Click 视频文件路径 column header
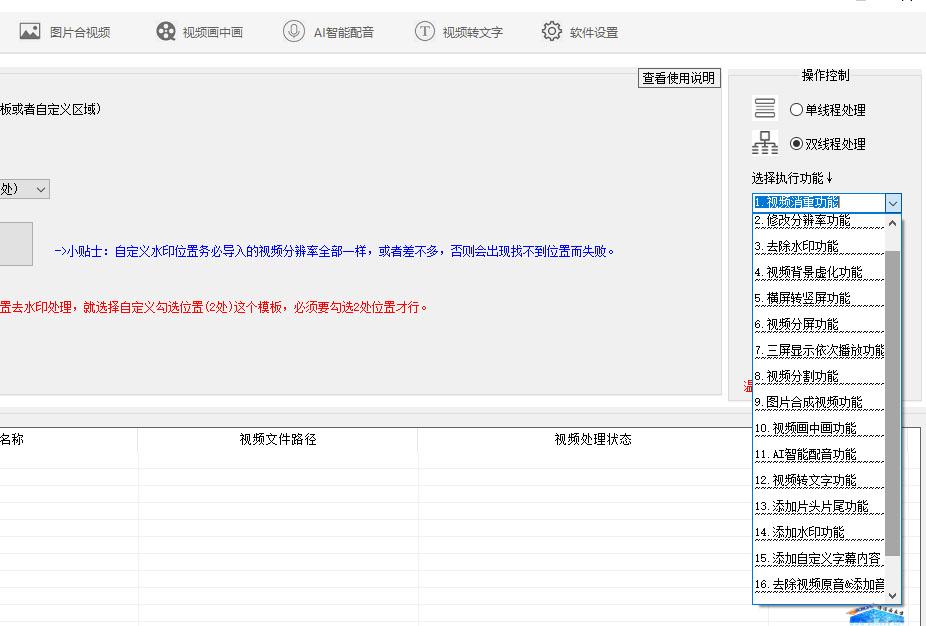926x626 pixels. (278, 439)
